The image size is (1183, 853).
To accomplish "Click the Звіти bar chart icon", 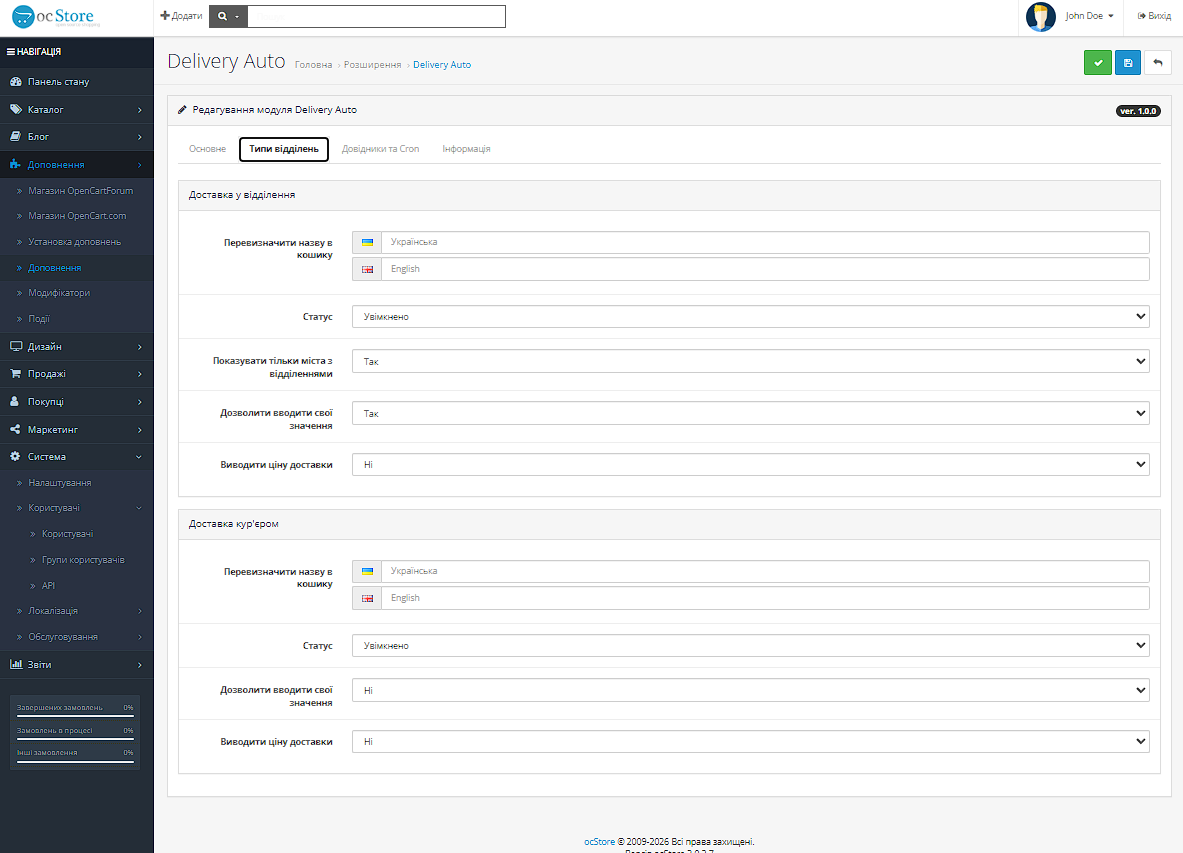I will click(x=15, y=664).
